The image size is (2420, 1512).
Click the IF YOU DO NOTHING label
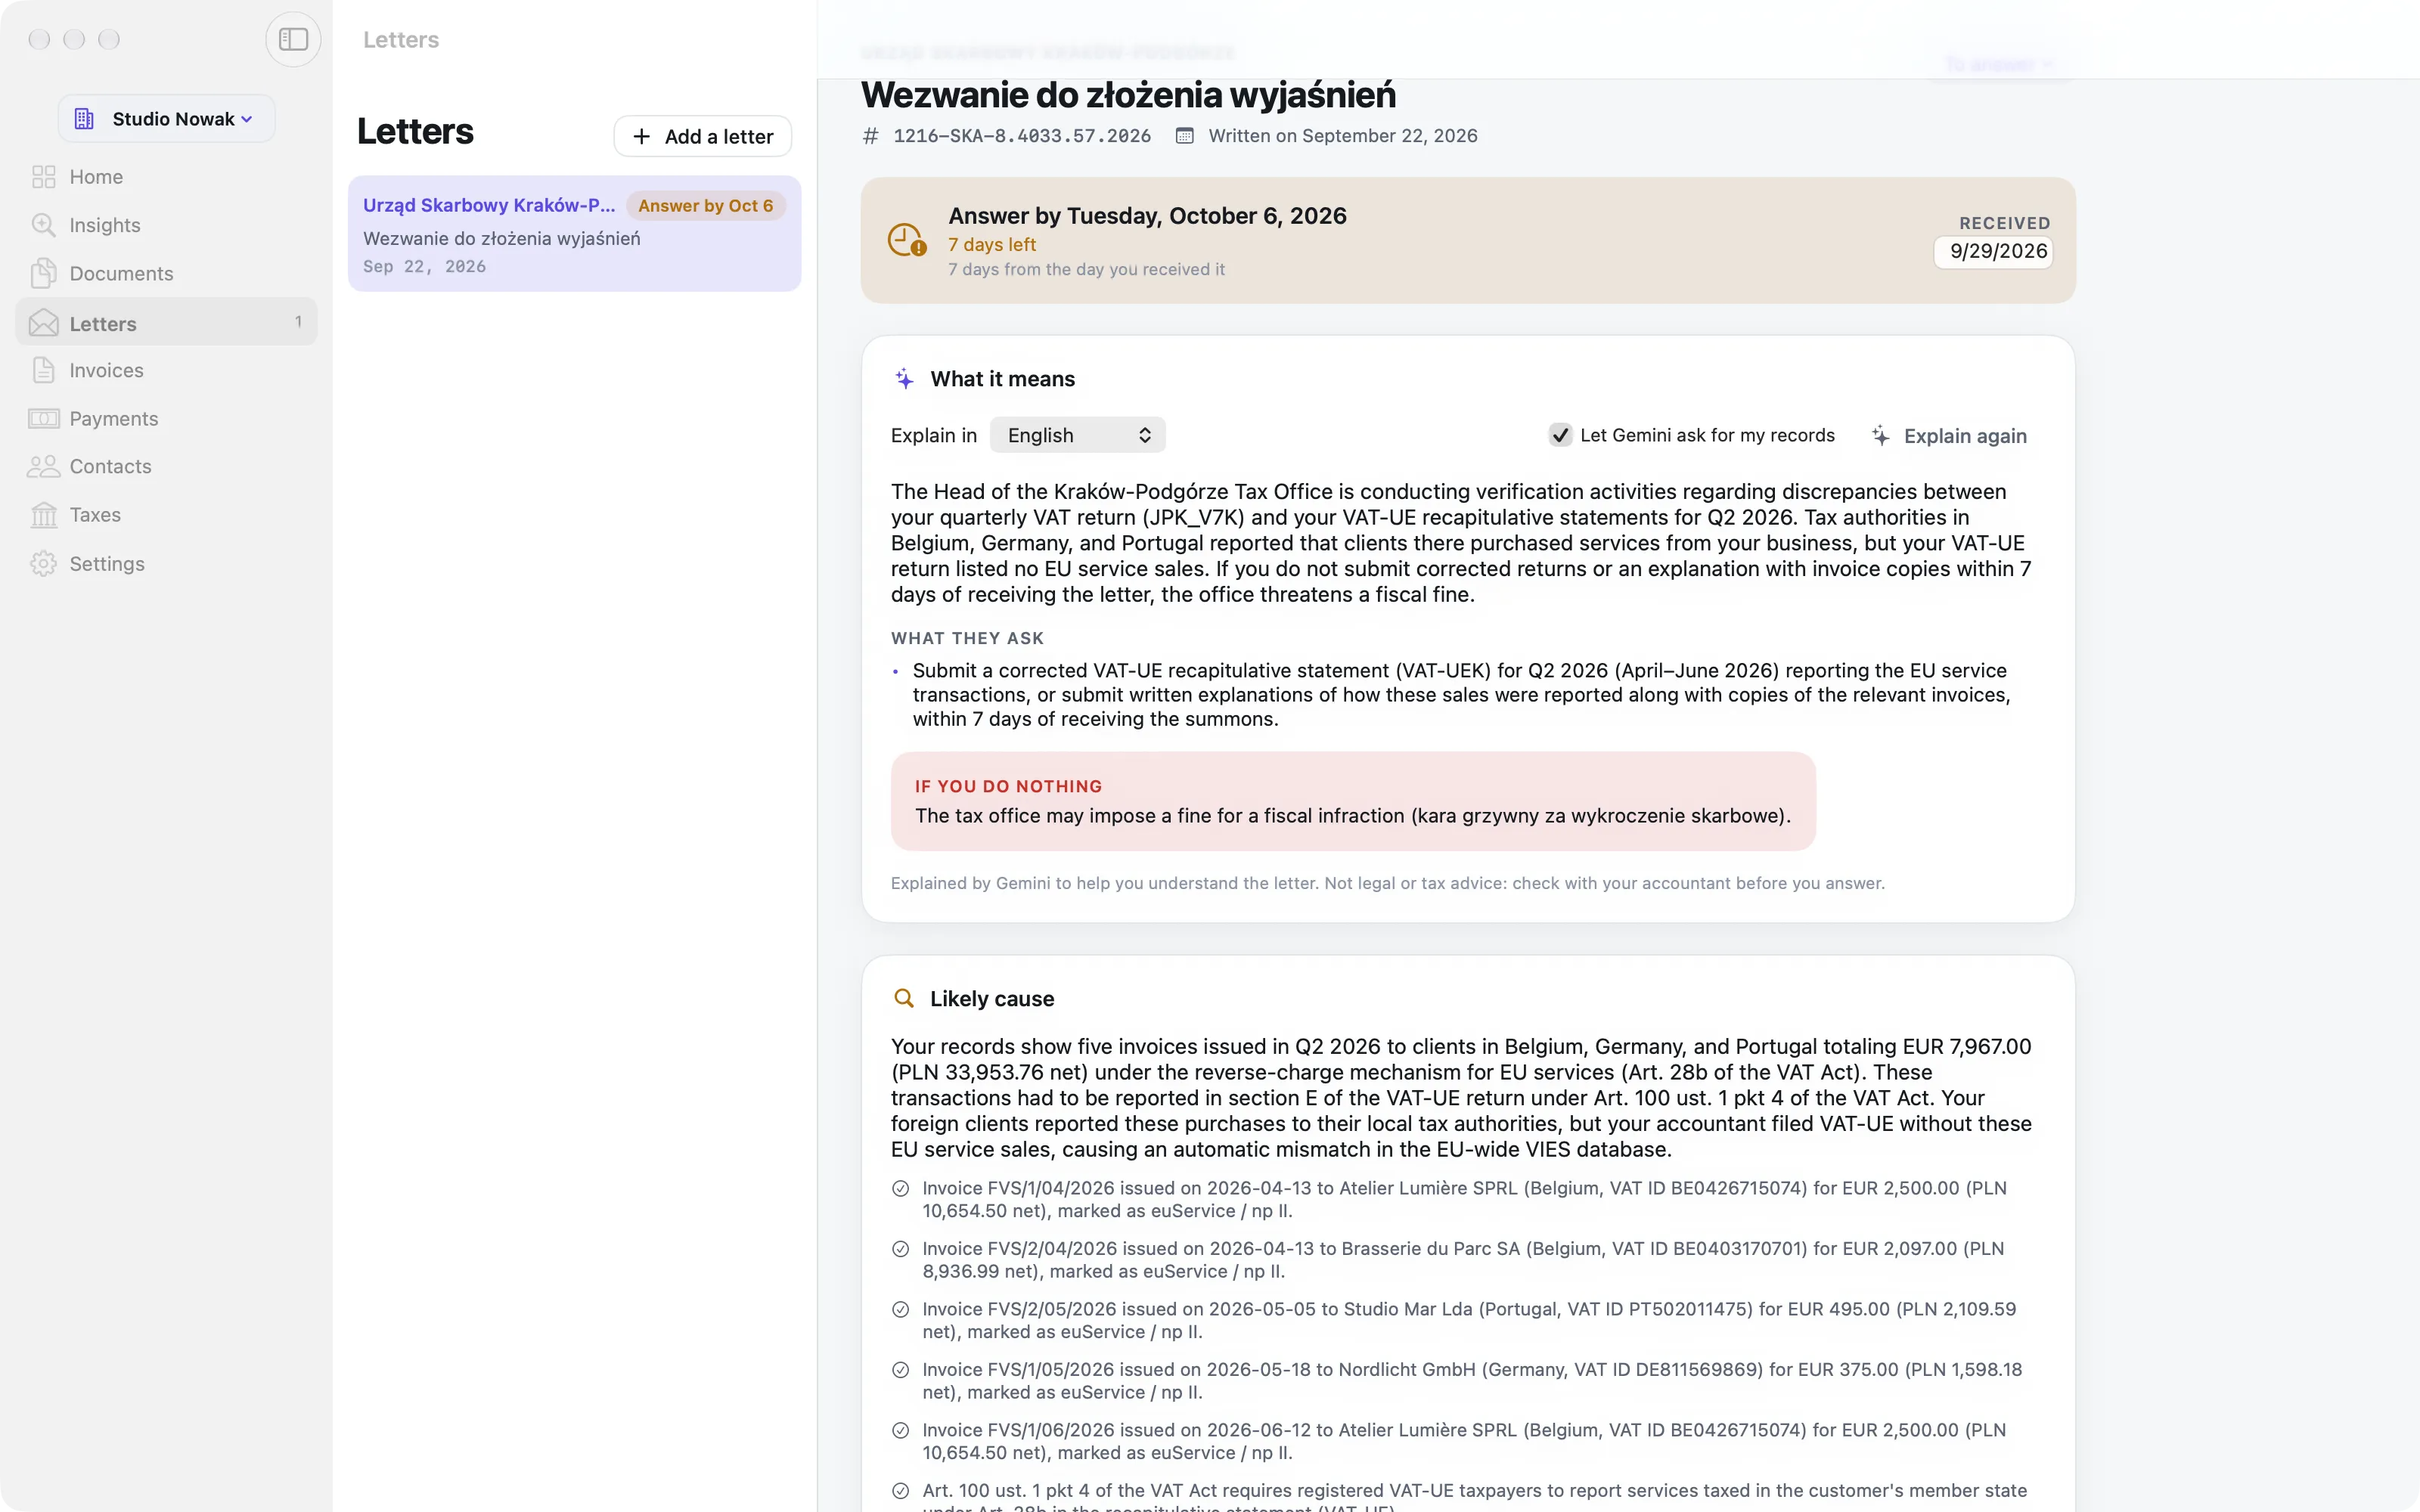[1008, 787]
